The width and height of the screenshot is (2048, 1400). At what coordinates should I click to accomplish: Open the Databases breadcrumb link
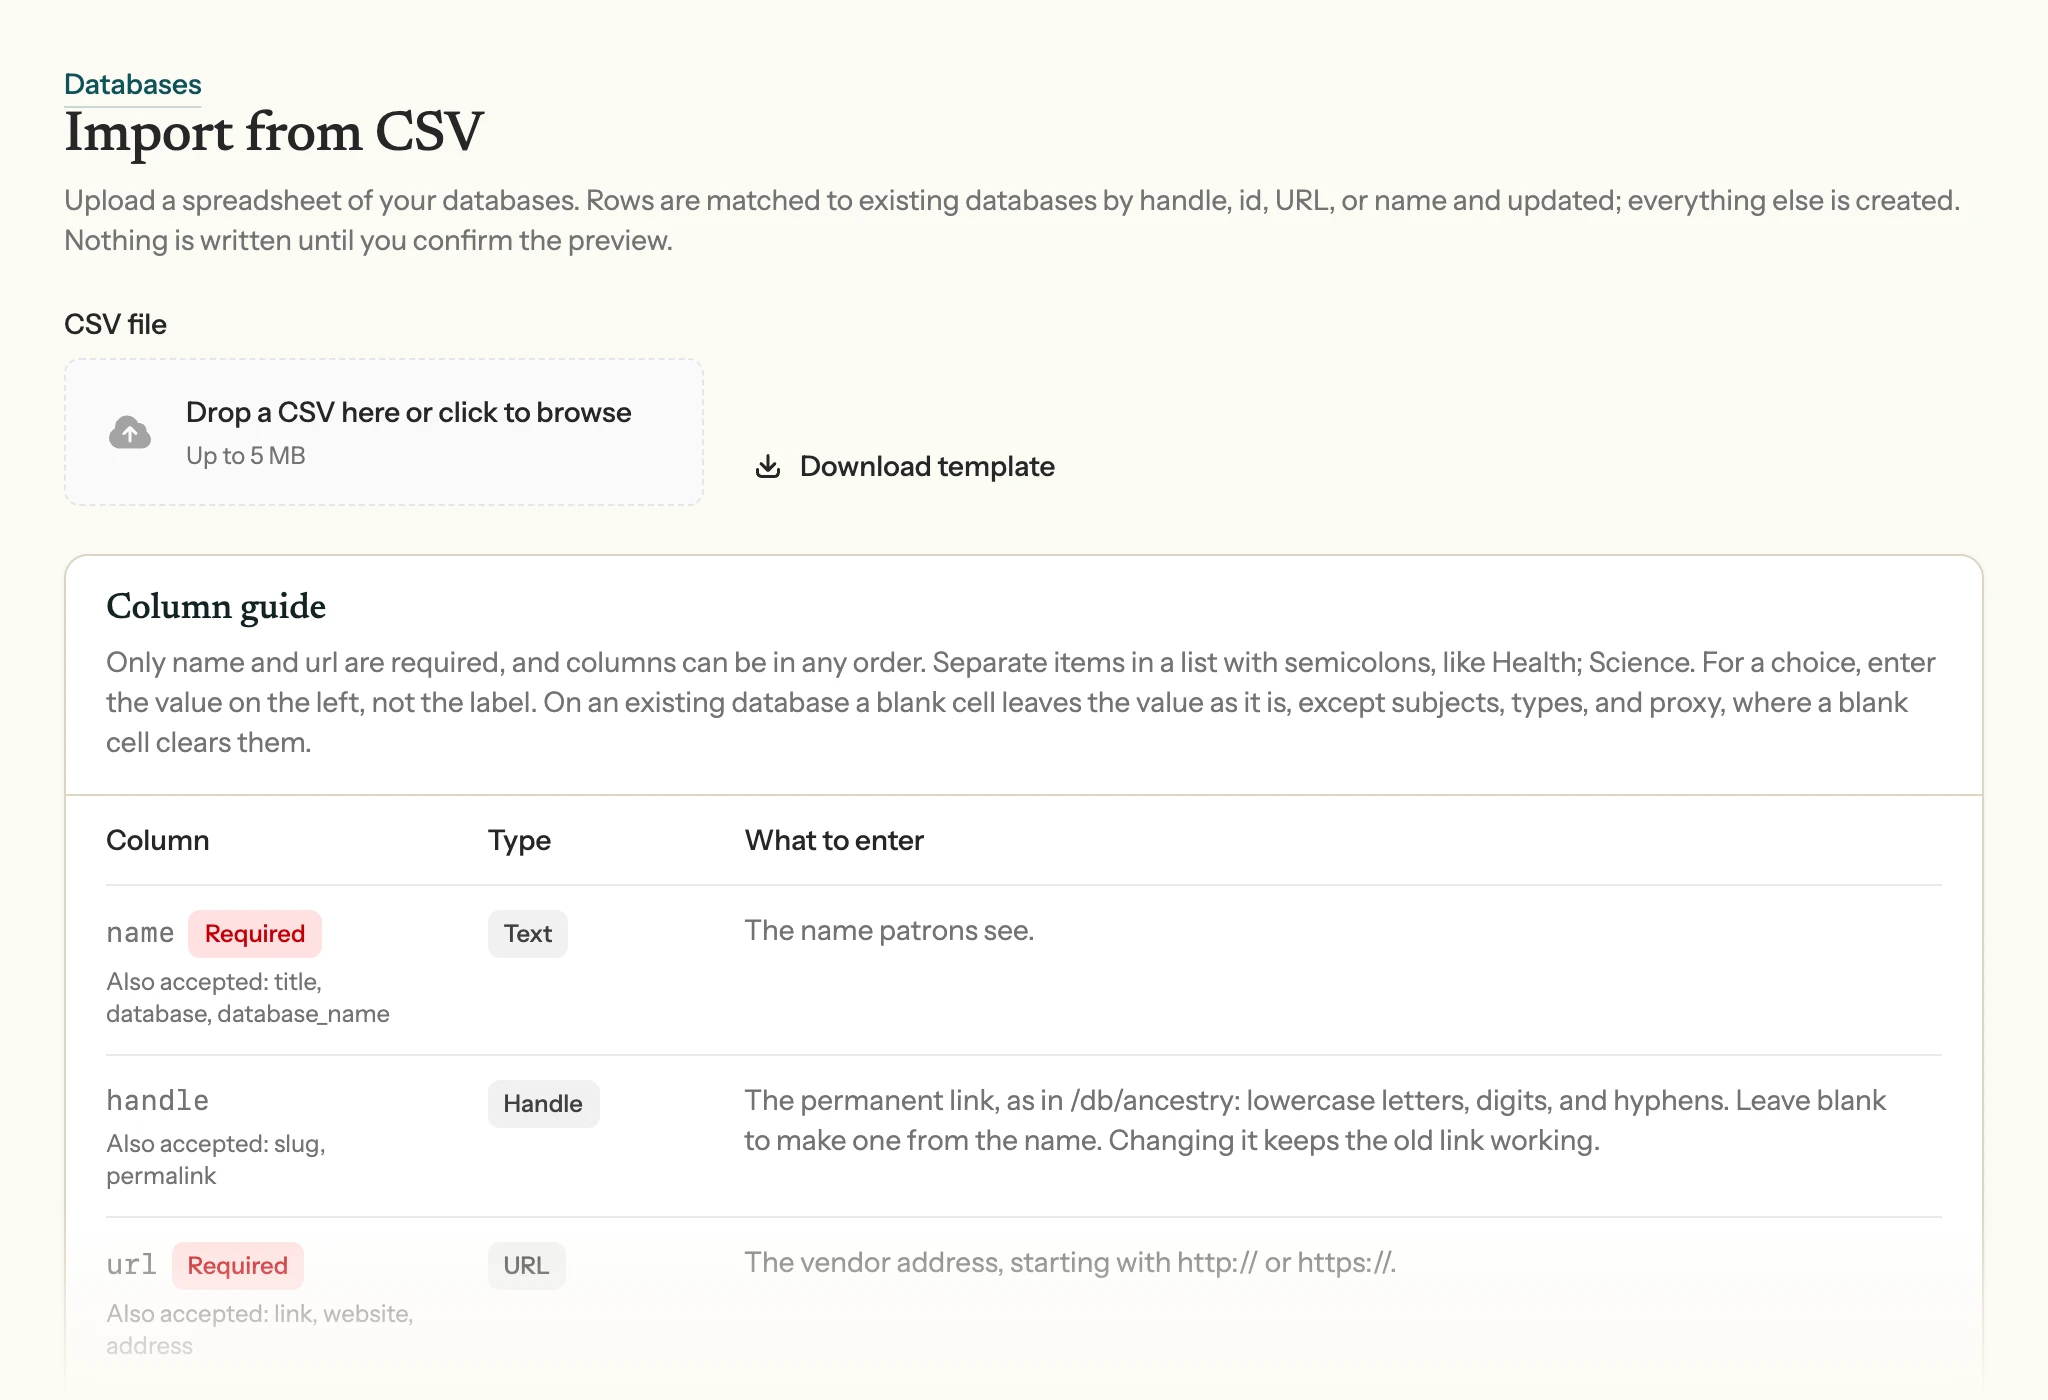pyautogui.click(x=133, y=84)
